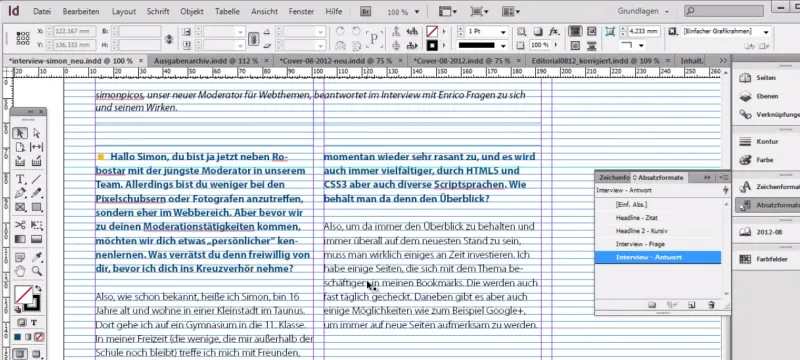Select the Page tool
Viewport: 800px width, 360px height.
coord(20,147)
